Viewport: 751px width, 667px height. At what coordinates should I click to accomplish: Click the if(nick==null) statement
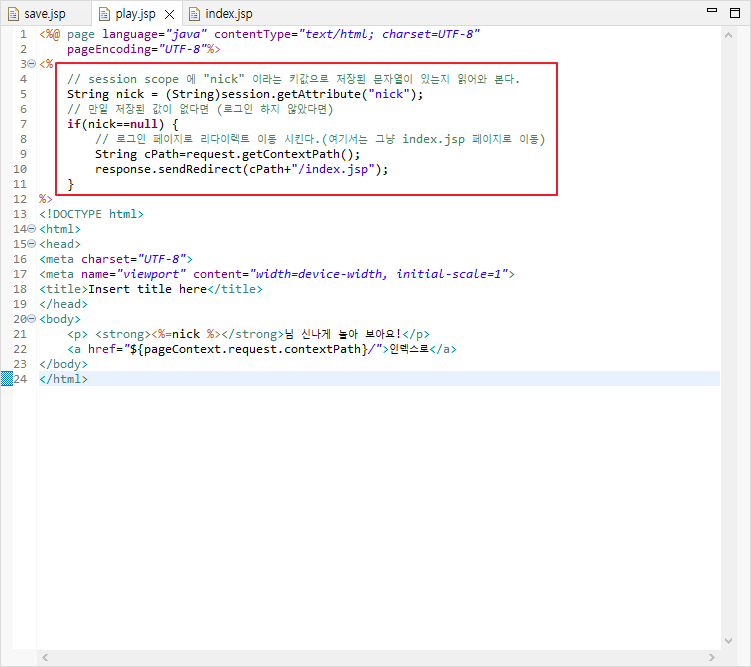coord(123,124)
